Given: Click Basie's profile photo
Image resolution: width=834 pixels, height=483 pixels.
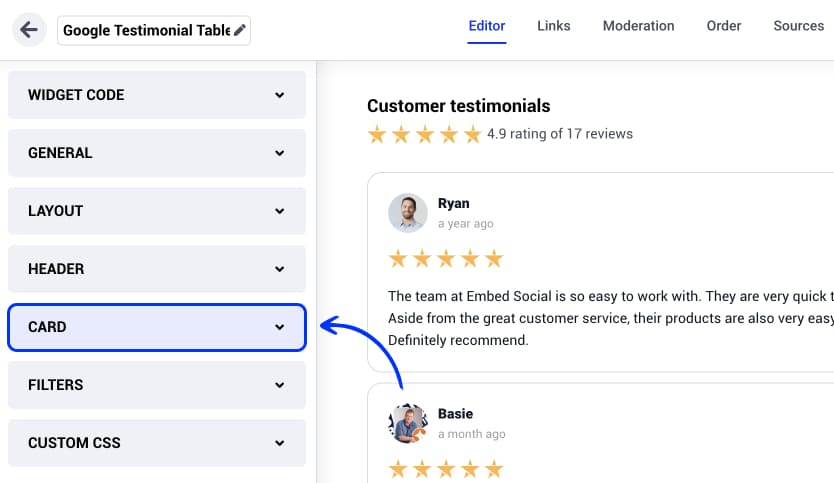Looking at the screenshot, I should 408,423.
